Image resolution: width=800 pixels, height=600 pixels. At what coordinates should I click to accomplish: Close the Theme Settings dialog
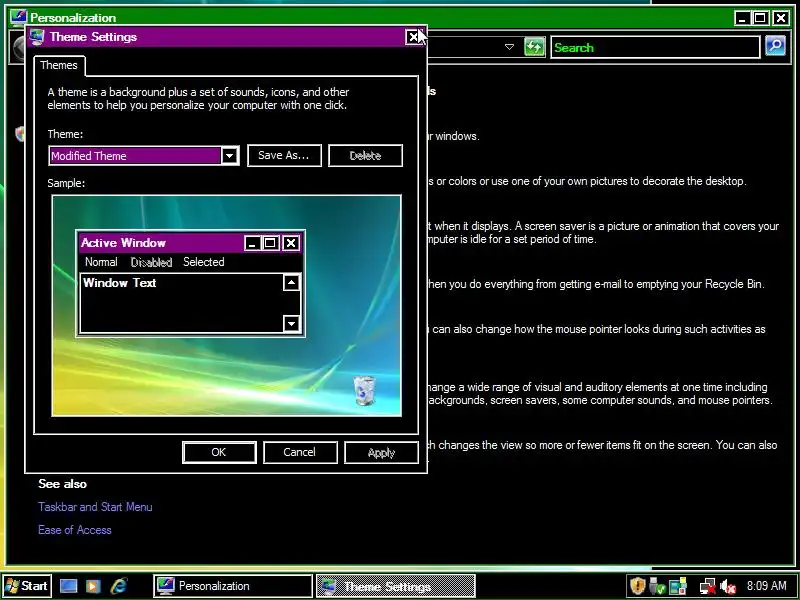pyautogui.click(x=413, y=37)
